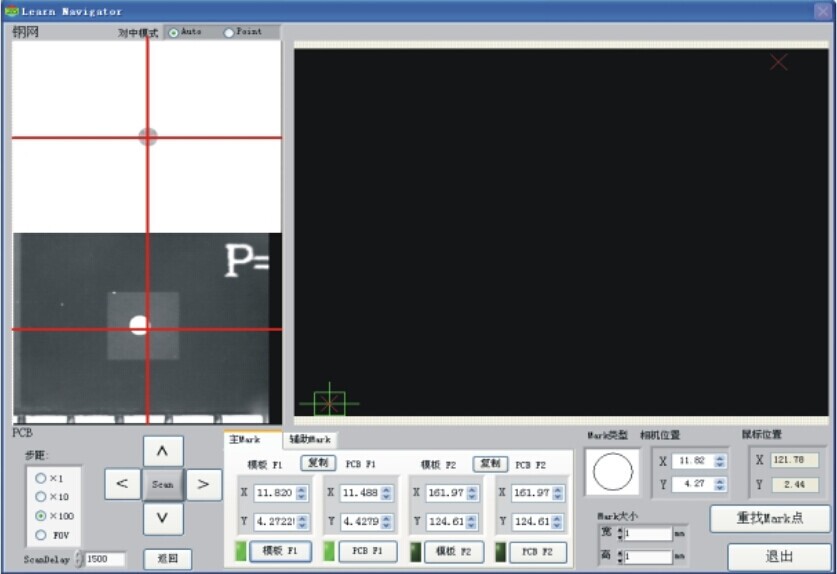Move camera right with the > button
The image size is (837, 574).
pos(203,484)
